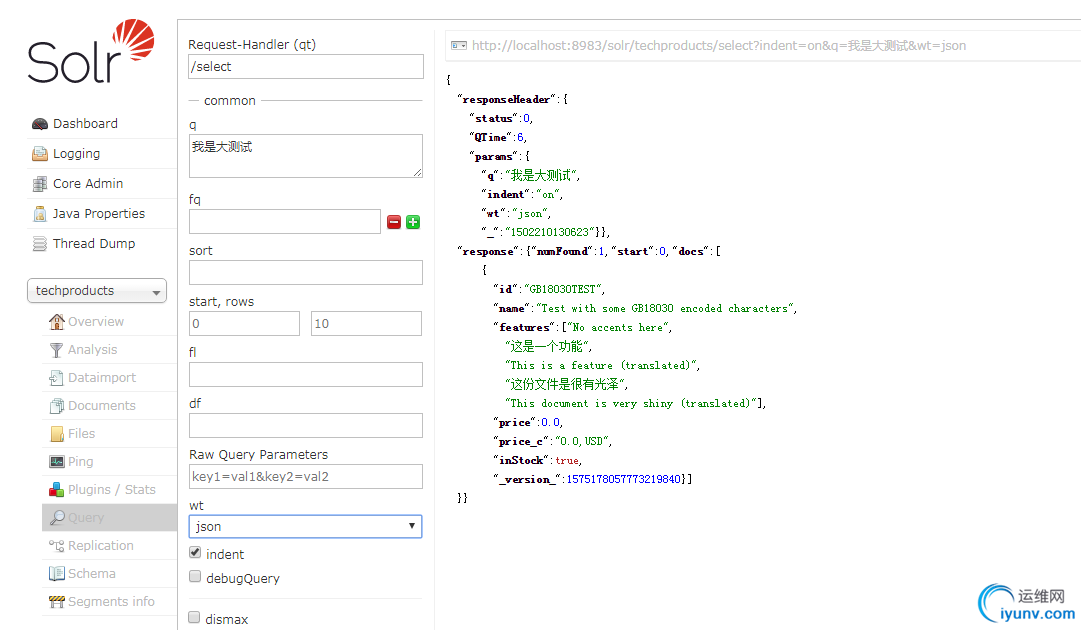Click the fl input field
Image resolution: width=1081 pixels, height=630 pixels.
[305, 374]
